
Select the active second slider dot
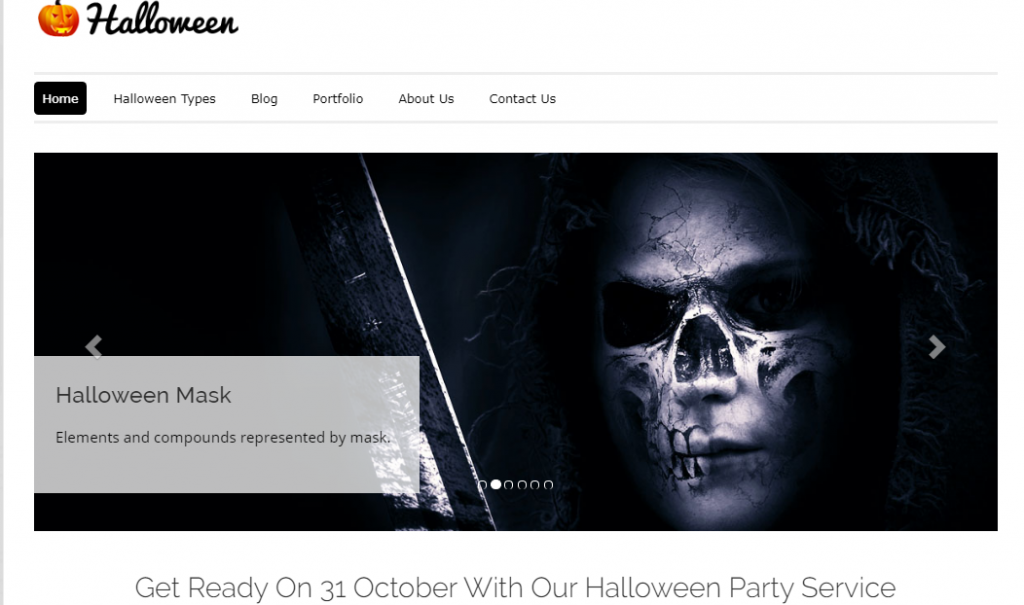(x=496, y=485)
